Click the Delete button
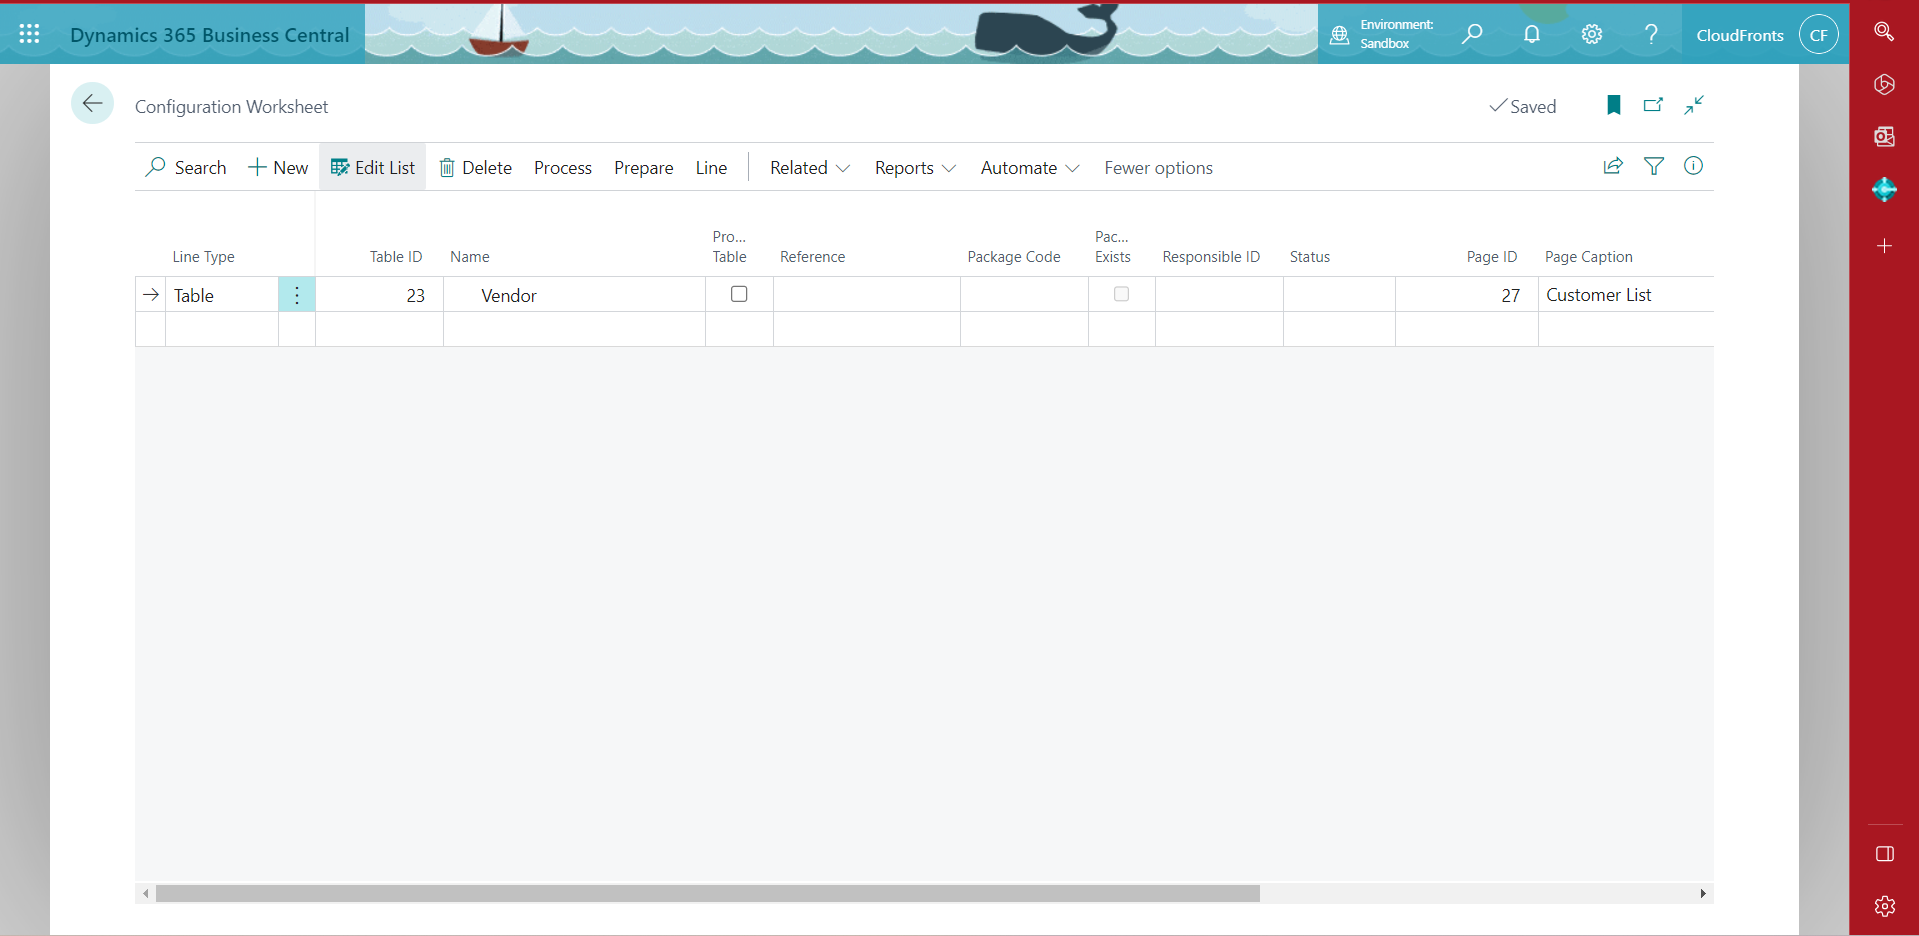The image size is (1919, 936). 476,168
